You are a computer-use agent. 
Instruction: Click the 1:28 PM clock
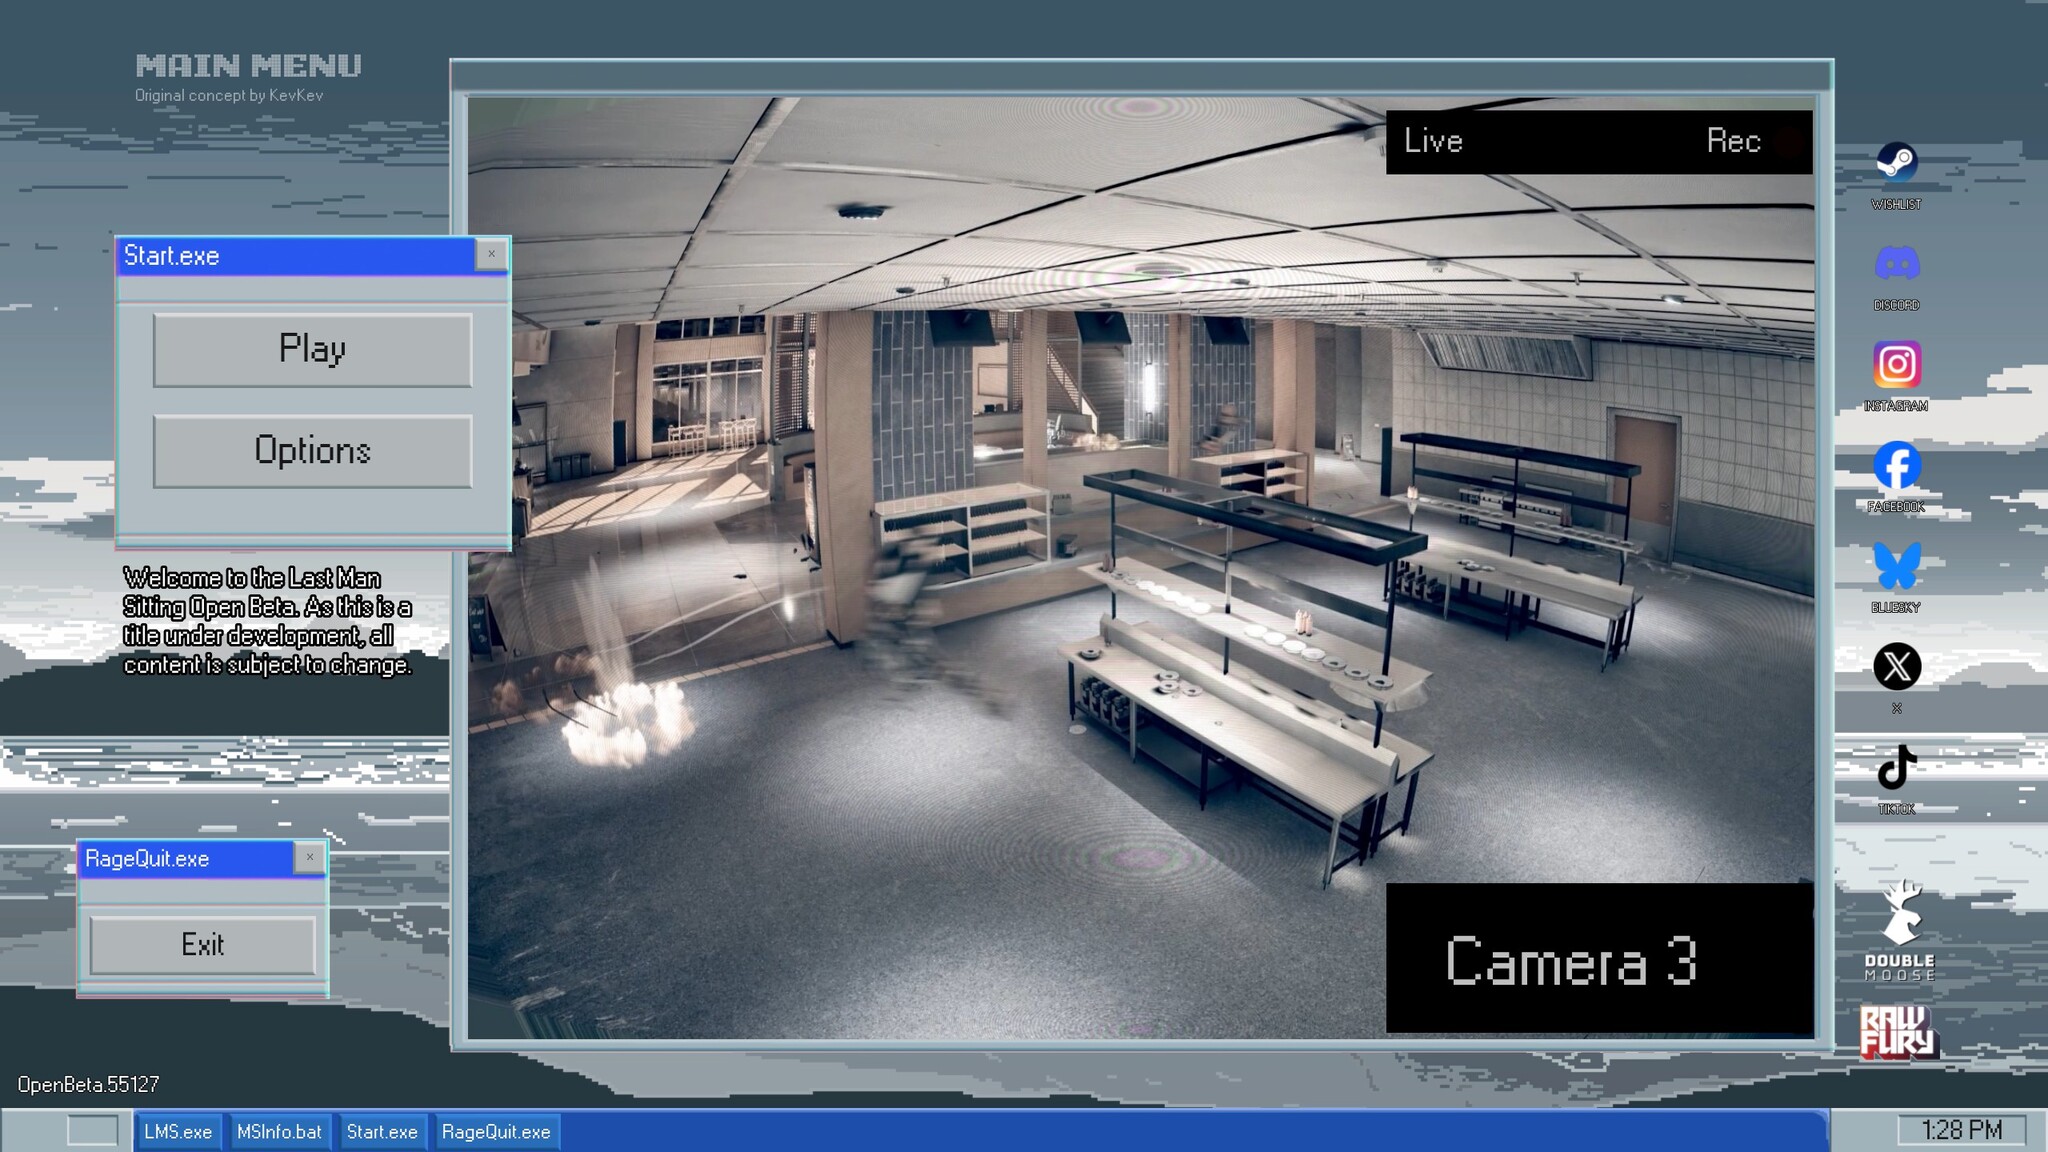point(1961,1130)
